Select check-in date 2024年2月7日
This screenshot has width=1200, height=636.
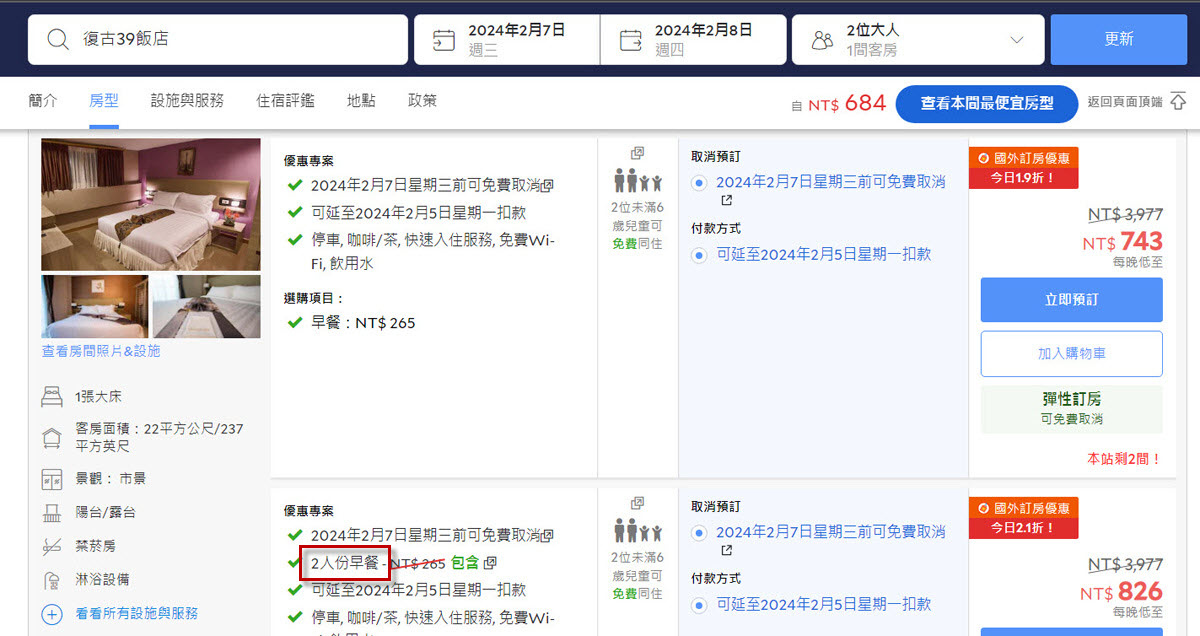click(507, 39)
